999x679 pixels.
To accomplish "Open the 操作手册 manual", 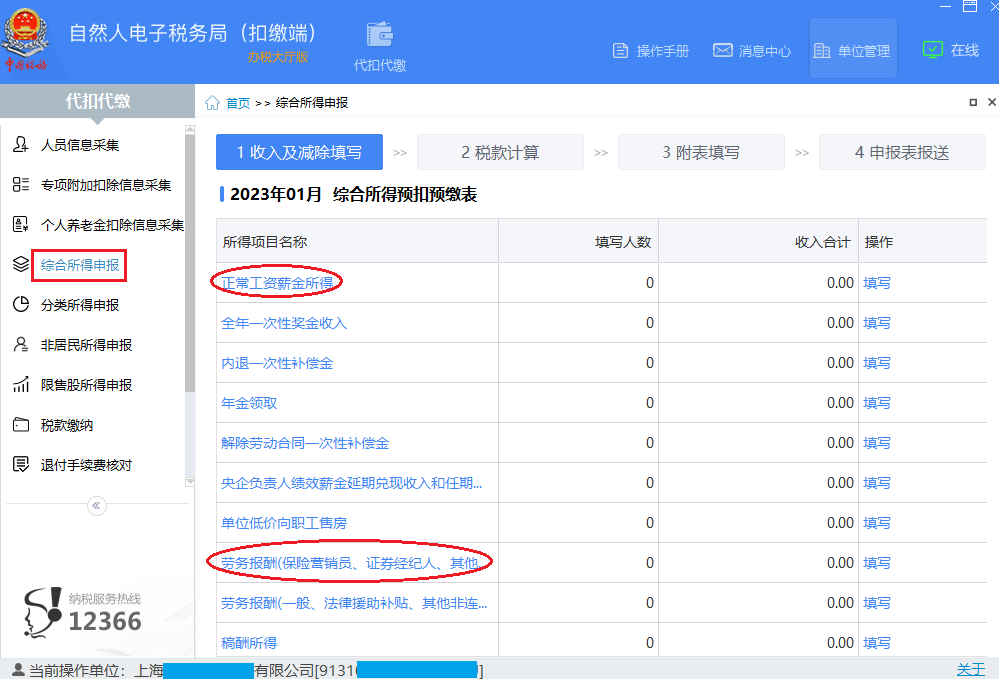I will point(651,48).
